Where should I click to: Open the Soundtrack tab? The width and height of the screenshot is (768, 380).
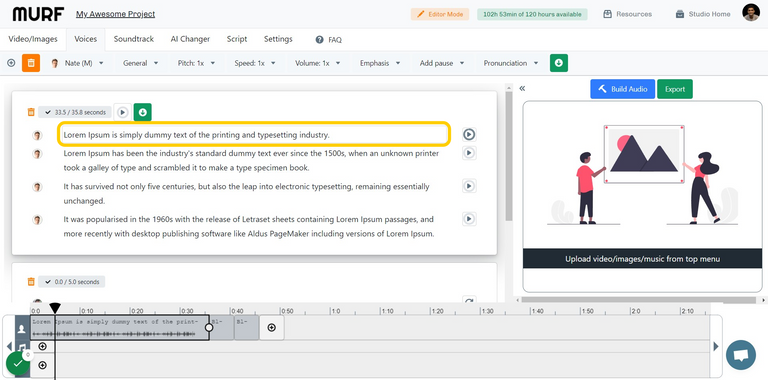pyautogui.click(x=134, y=39)
